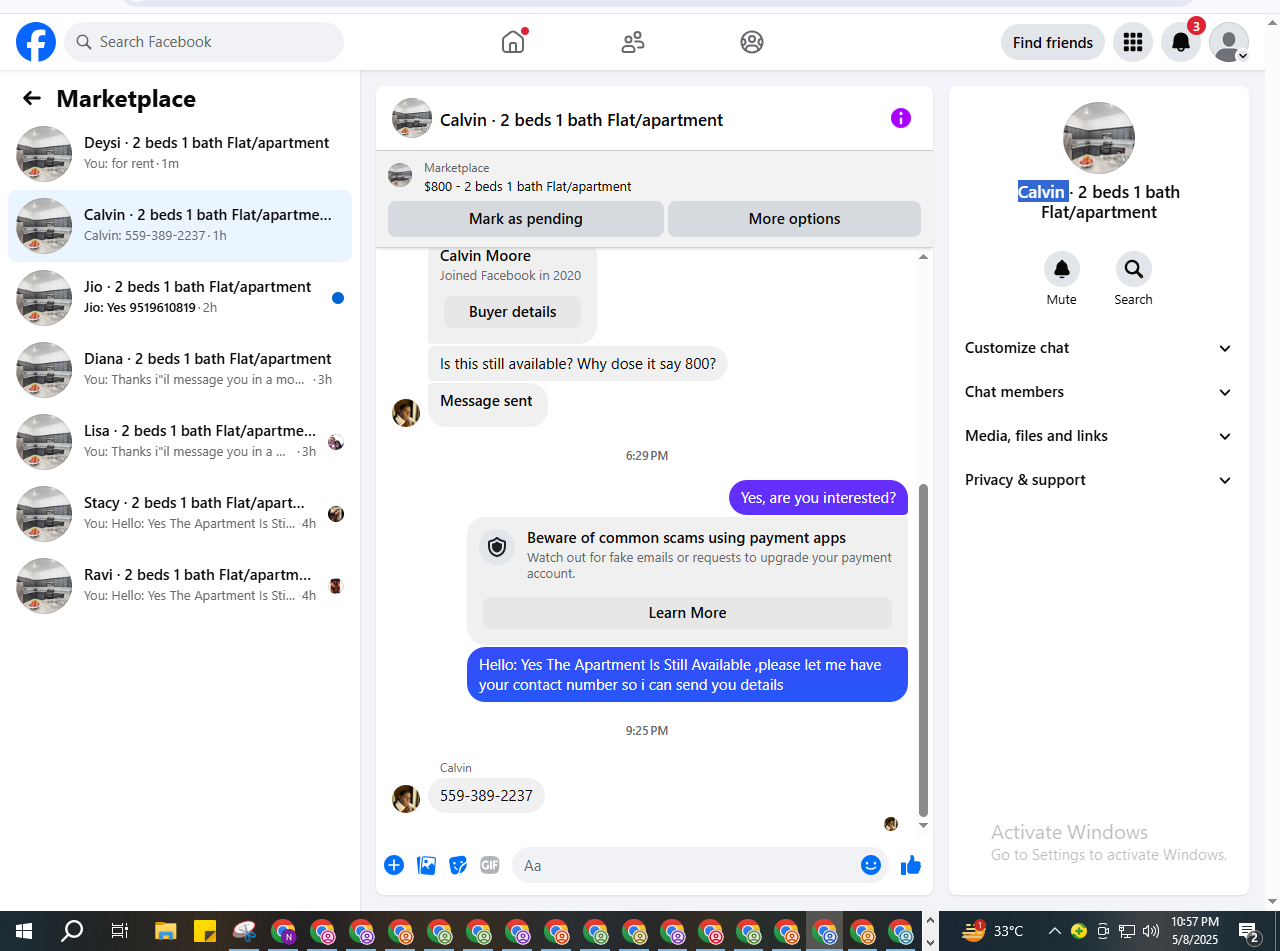Expand the Chat members section
1280x951 pixels.
point(1099,392)
